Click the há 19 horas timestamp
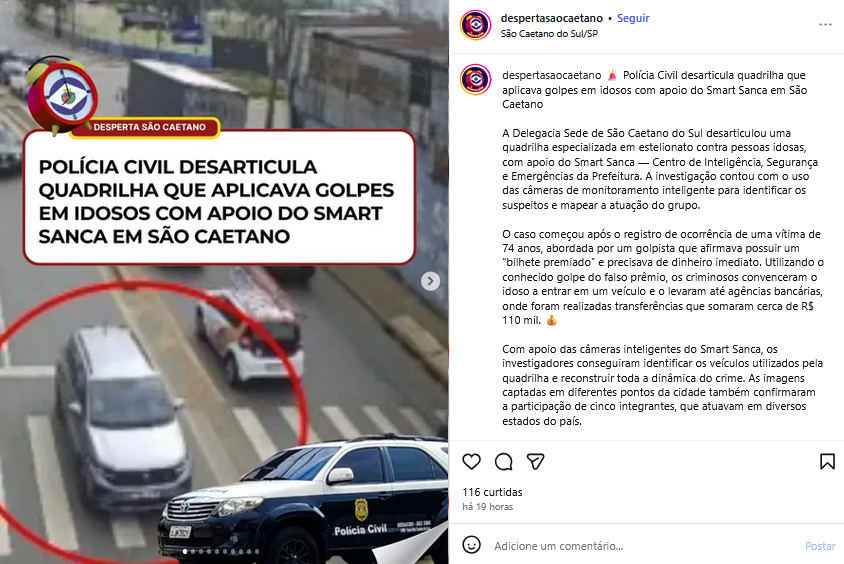 coord(488,506)
